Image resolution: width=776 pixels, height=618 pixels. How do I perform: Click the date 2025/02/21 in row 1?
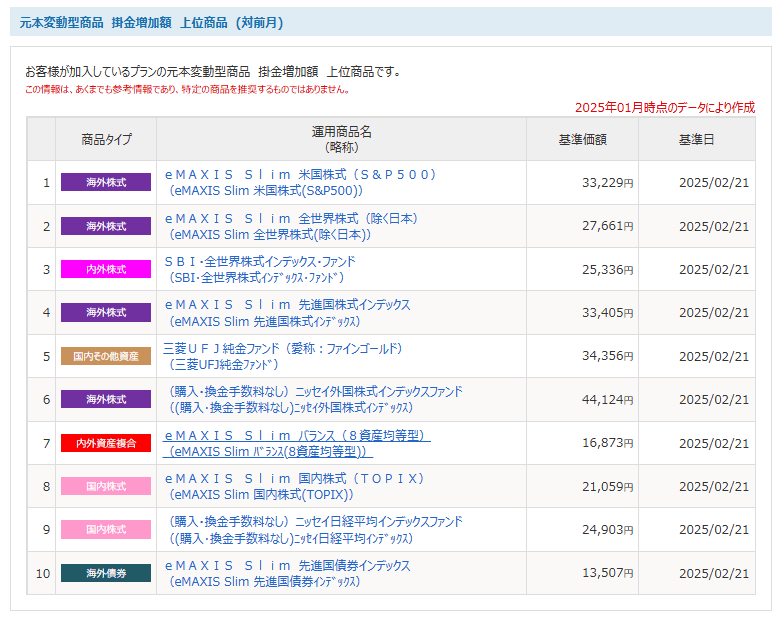point(714,183)
